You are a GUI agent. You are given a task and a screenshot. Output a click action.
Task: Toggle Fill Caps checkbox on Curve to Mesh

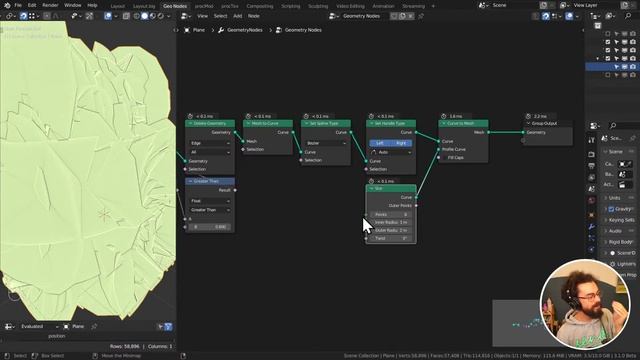point(444,158)
